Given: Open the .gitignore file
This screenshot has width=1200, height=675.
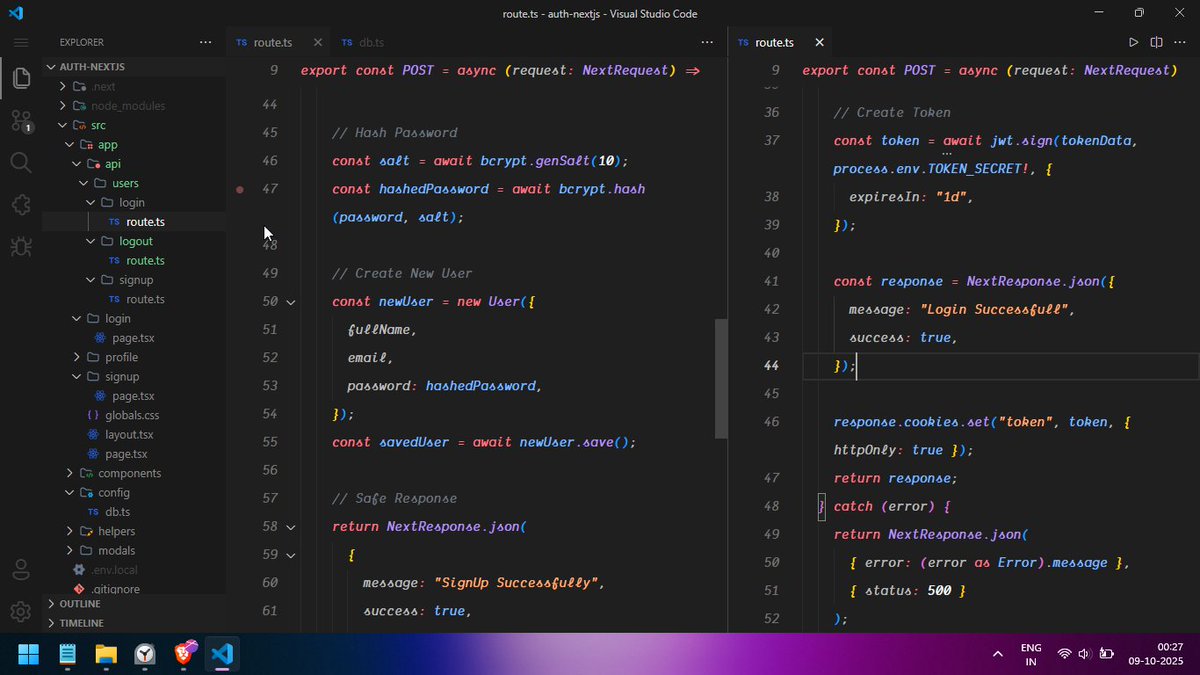Looking at the screenshot, I should (x=115, y=589).
